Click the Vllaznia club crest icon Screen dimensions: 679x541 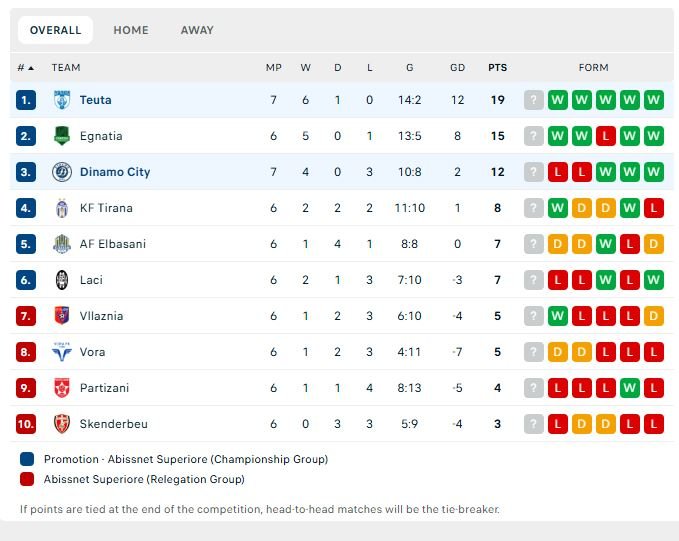pyautogui.click(x=61, y=316)
